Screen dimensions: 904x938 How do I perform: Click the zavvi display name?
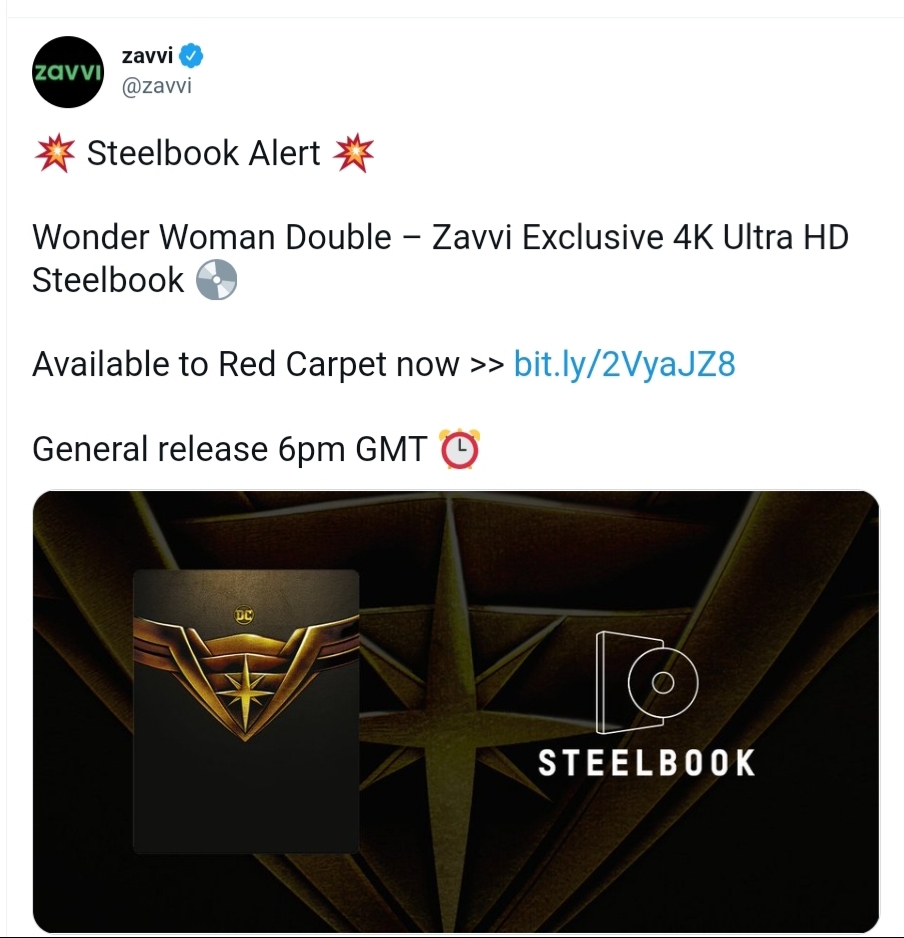[x=147, y=56]
